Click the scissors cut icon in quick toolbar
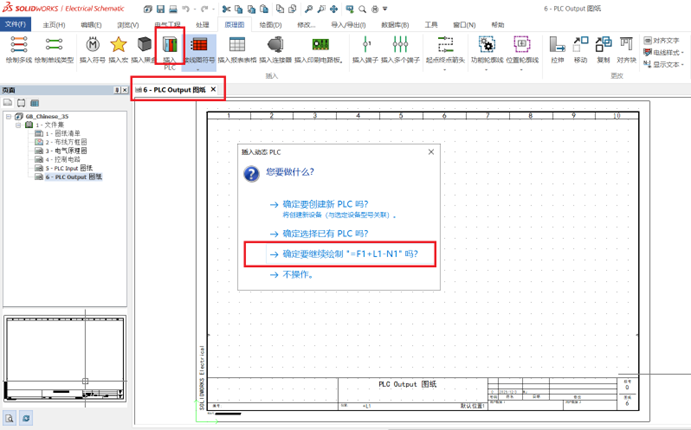The width and height of the screenshot is (691, 430). pyautogui.click(x=226, y=9)
